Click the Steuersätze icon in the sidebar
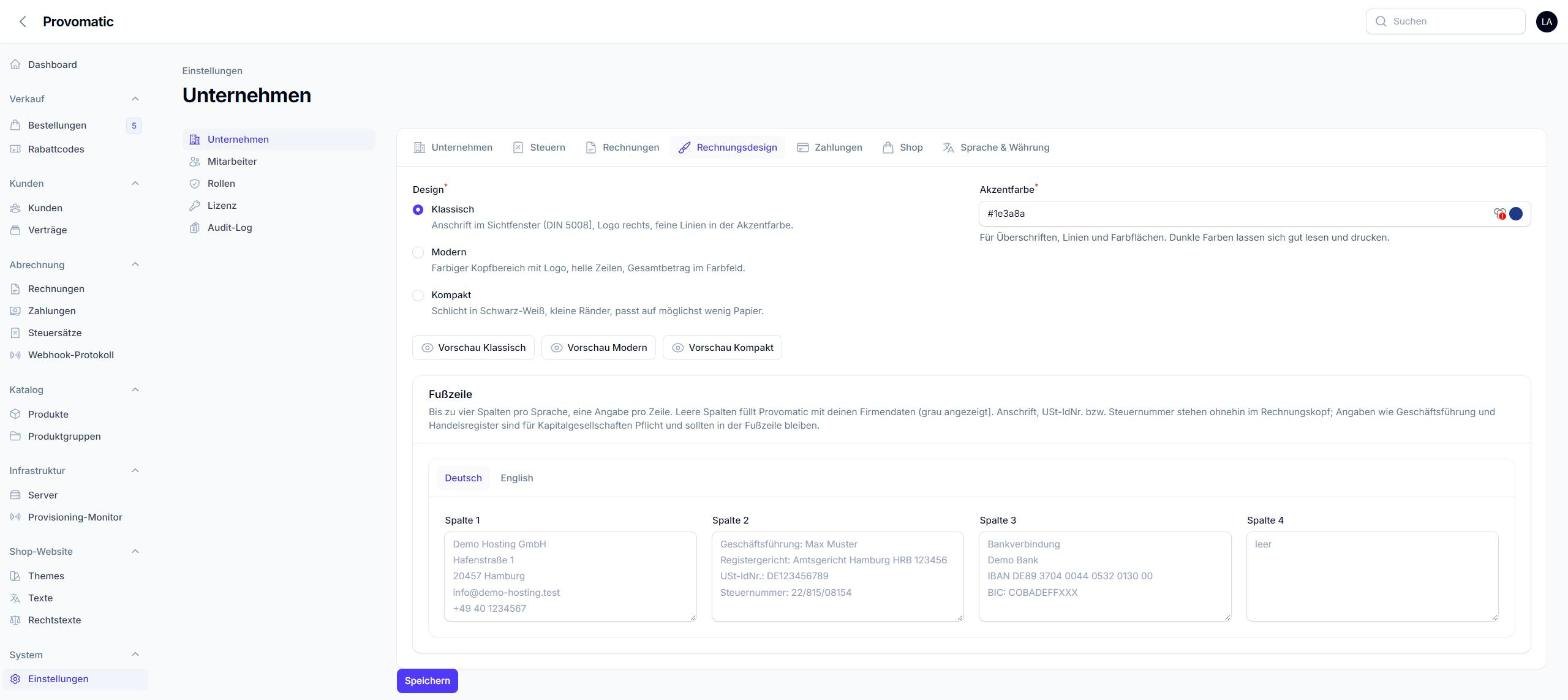1568x700 pixels. (x=15, y=333)
